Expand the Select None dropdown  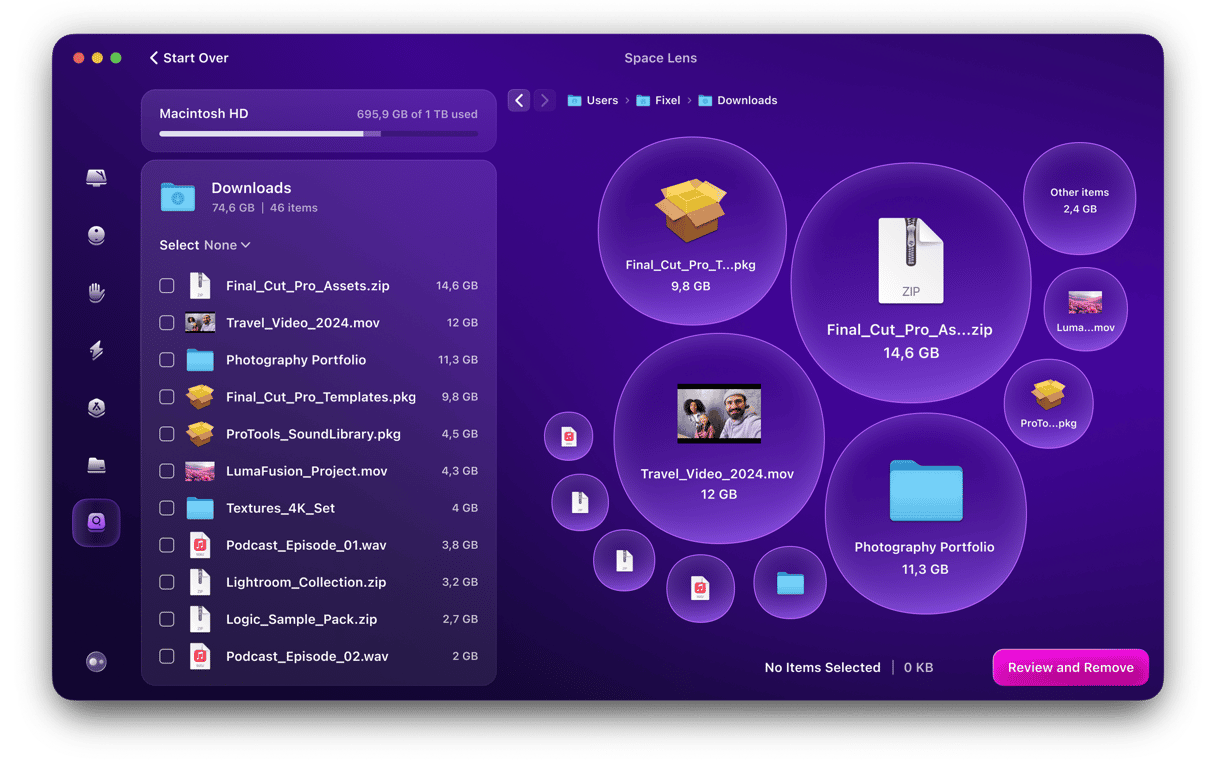[x=205, y=245]
